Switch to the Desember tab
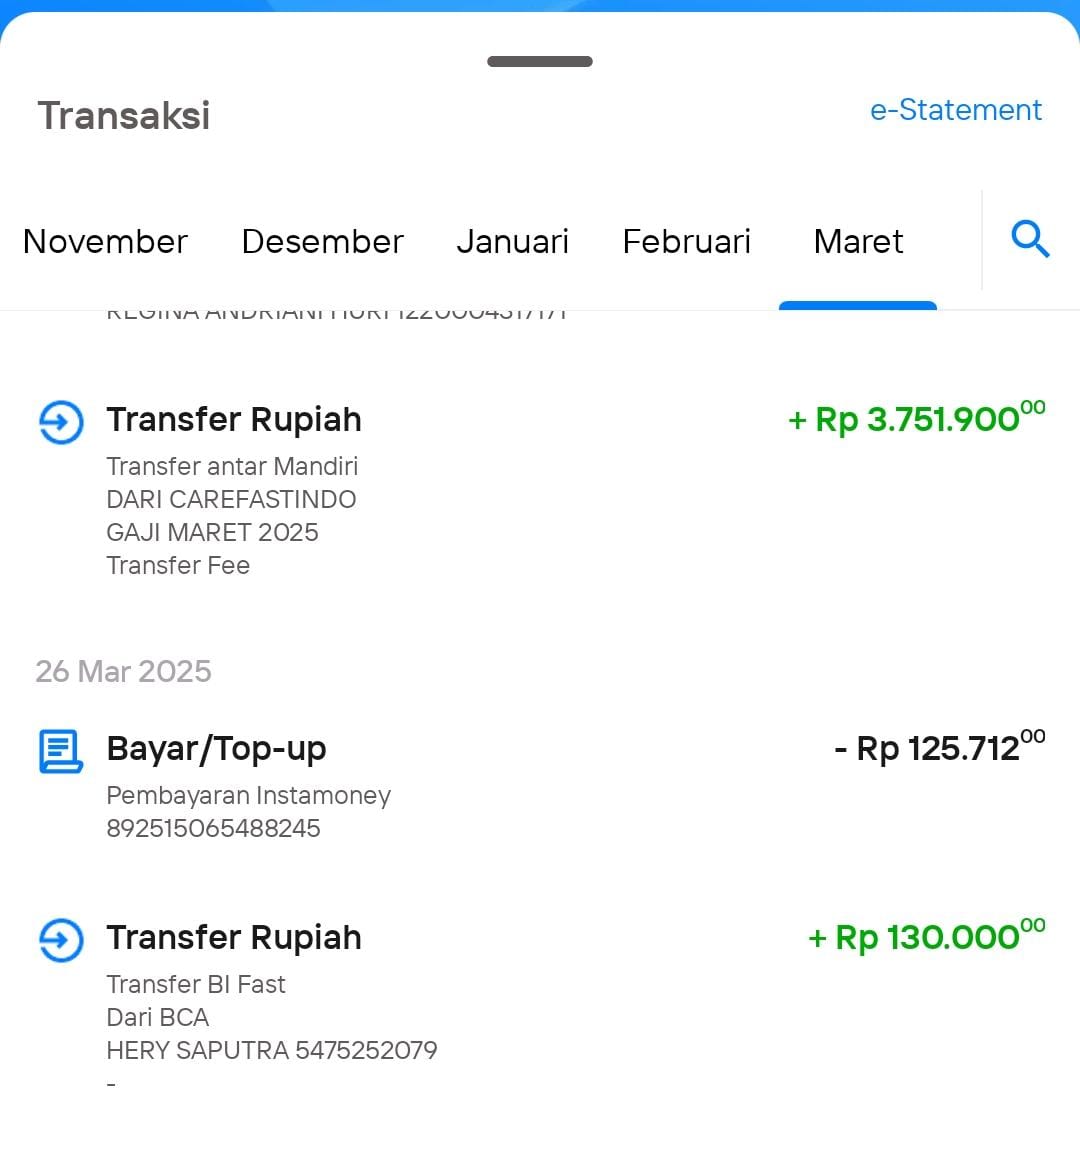 coord(322,241)
